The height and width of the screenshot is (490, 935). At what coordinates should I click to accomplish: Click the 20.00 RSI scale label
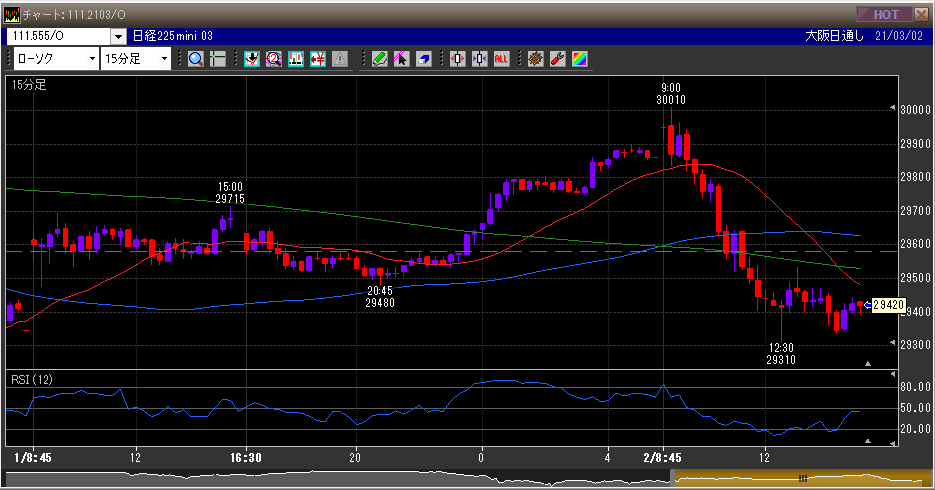point(915,429)
